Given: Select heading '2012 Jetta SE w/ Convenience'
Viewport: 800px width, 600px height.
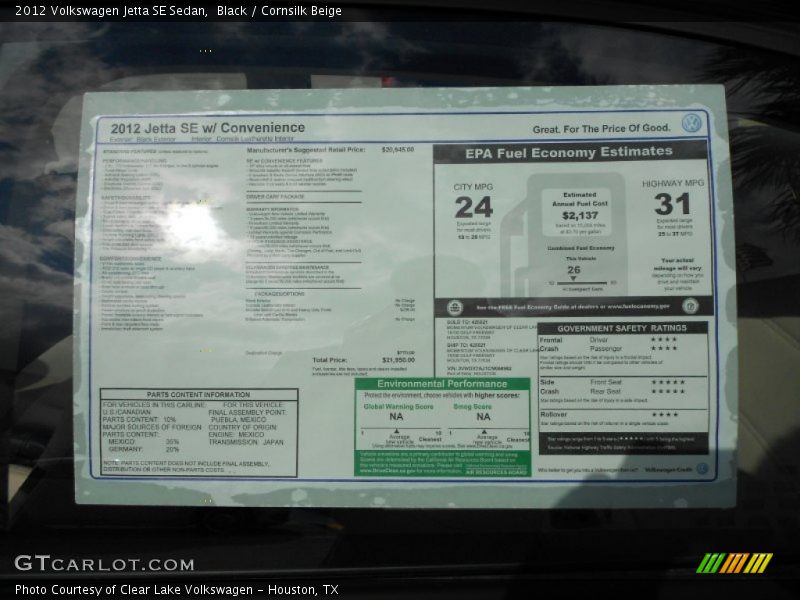Looking at the screenshot, I should (208, 128).
